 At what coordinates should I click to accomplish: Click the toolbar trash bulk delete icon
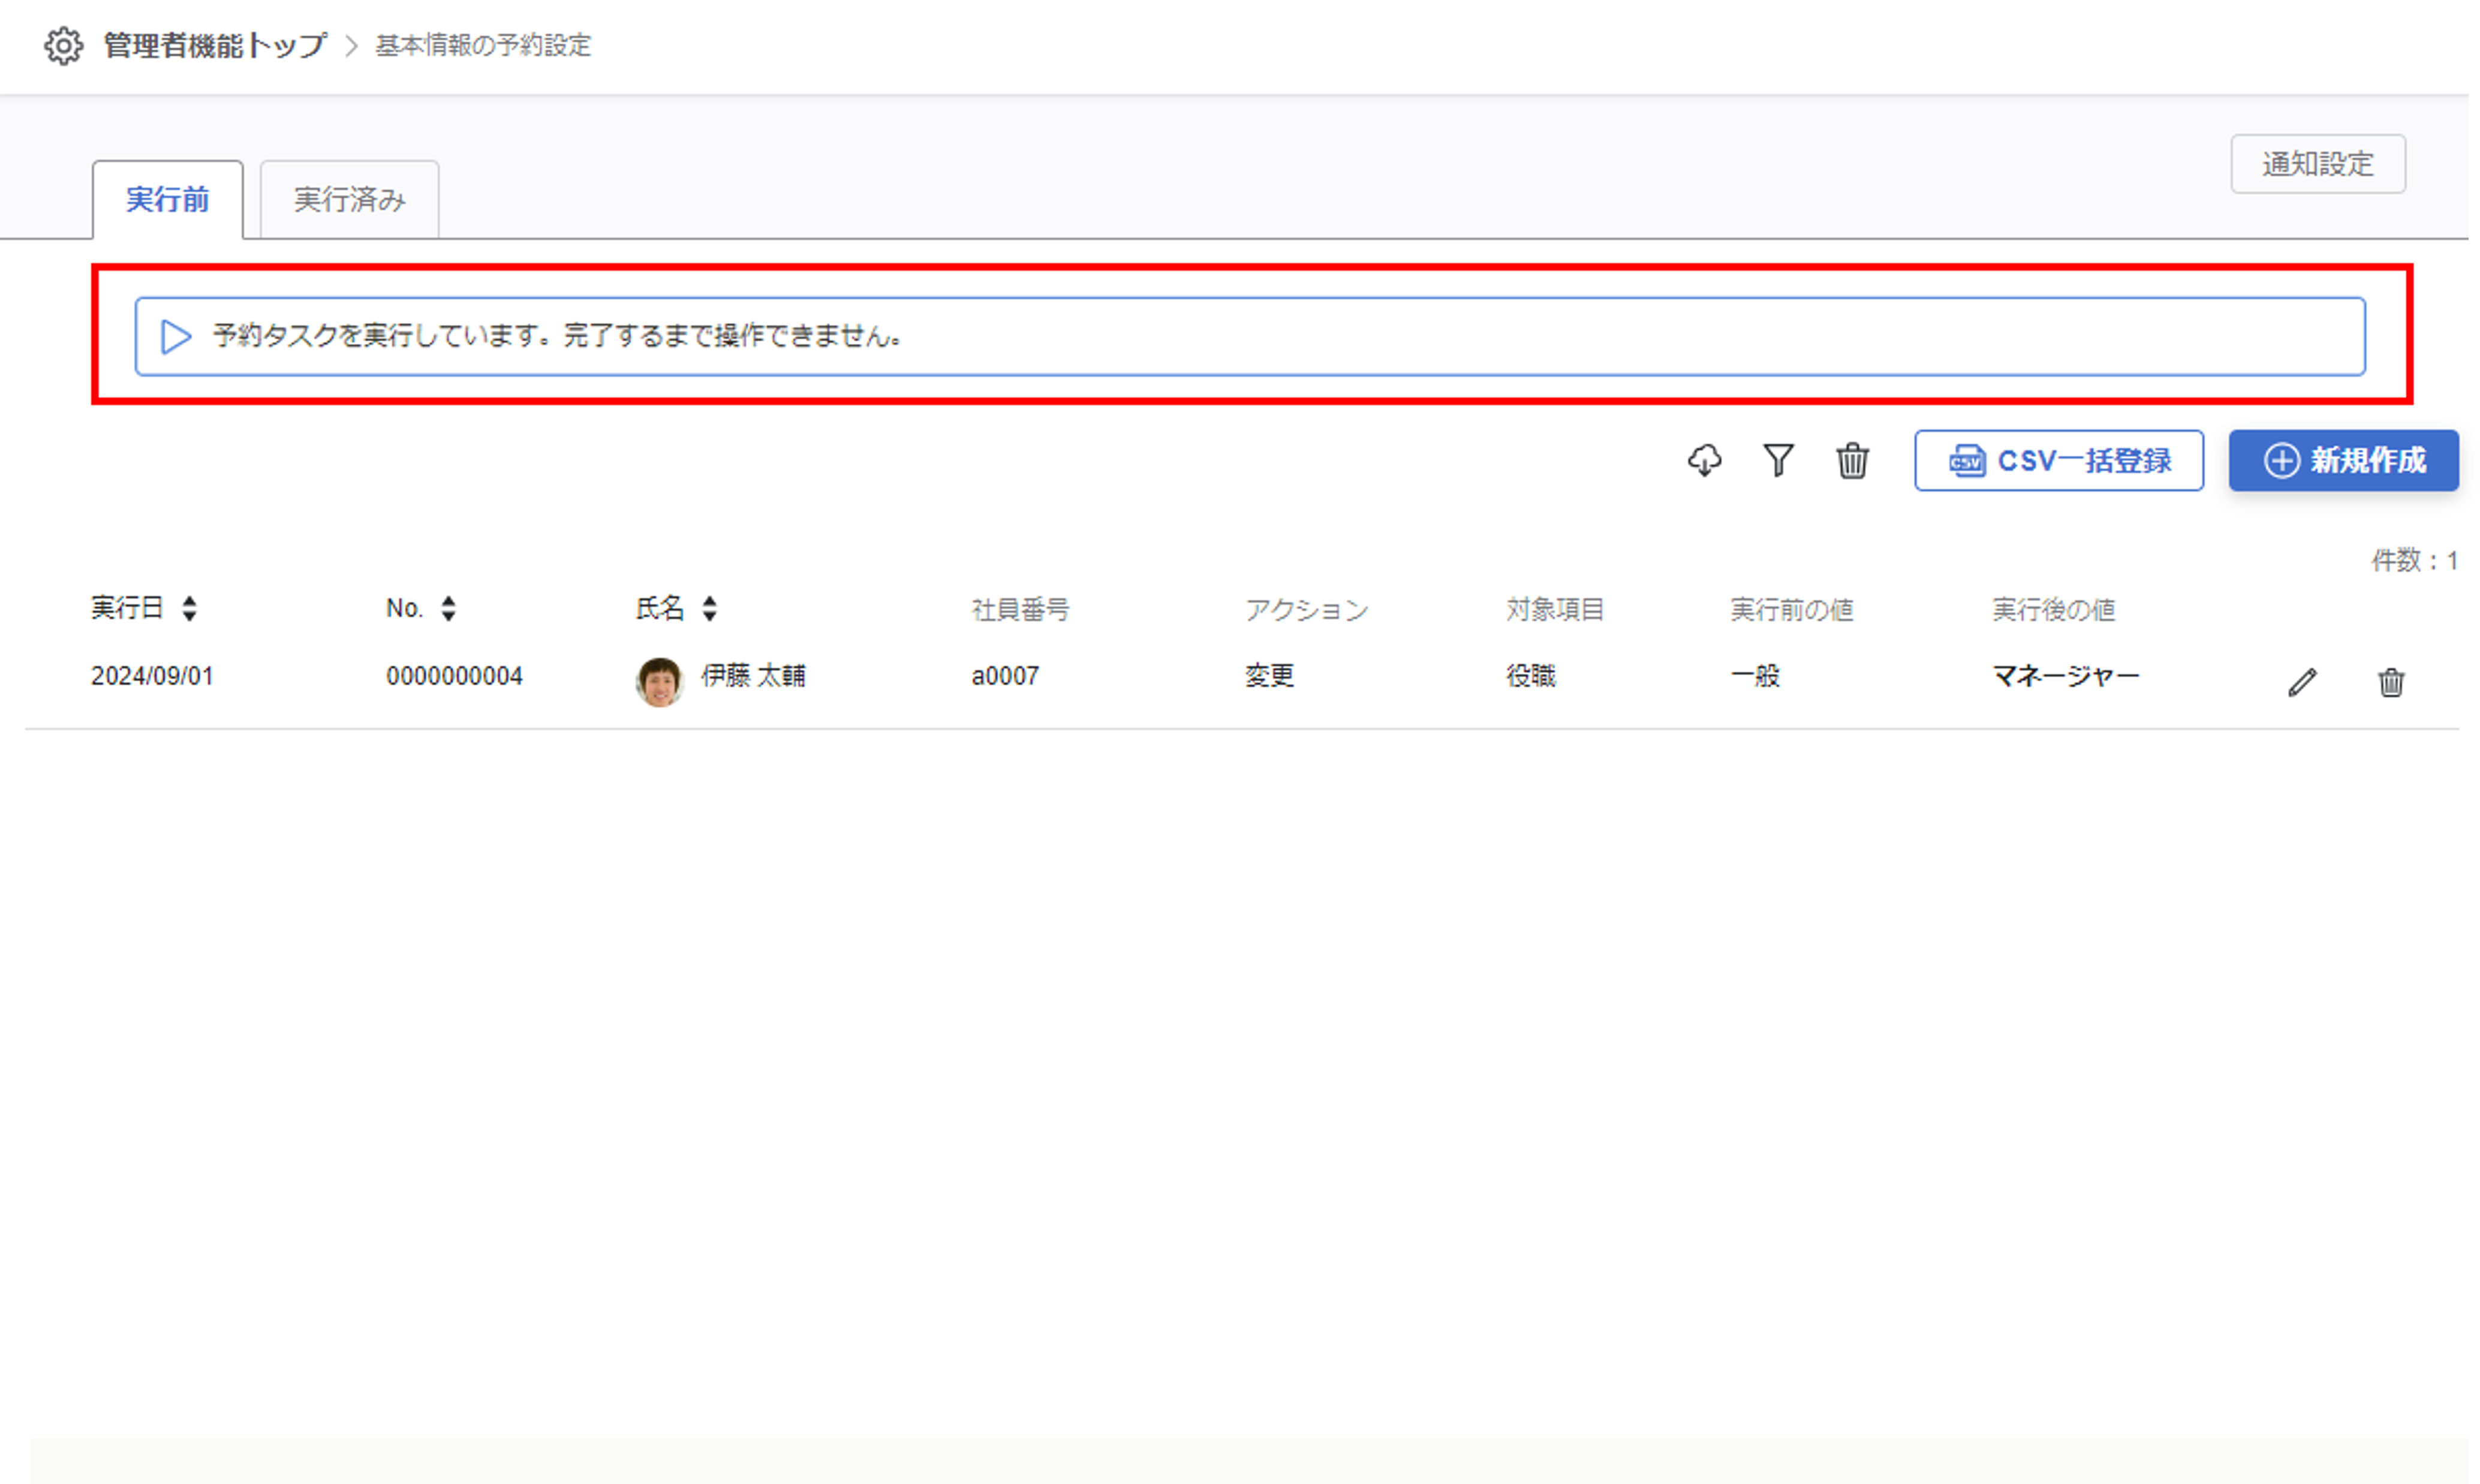tap(1853, 461)
